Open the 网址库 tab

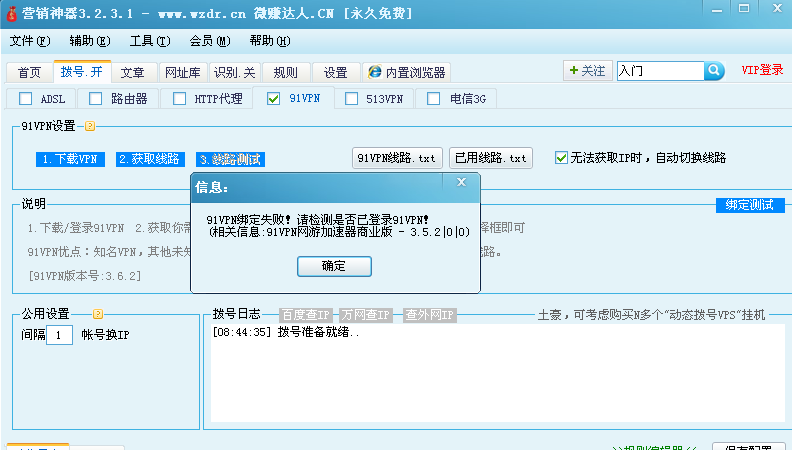pyautogui.click(x=183, y=73)
